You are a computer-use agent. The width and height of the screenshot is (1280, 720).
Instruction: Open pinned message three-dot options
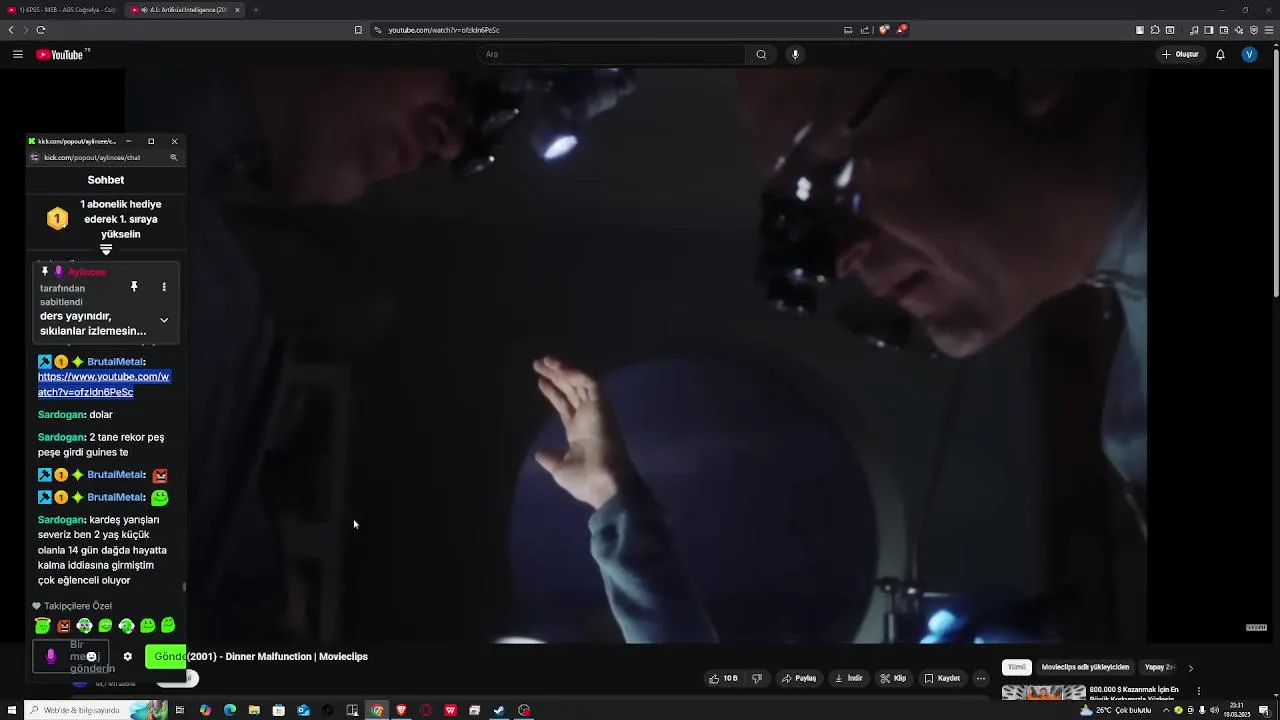click(164, 287)
